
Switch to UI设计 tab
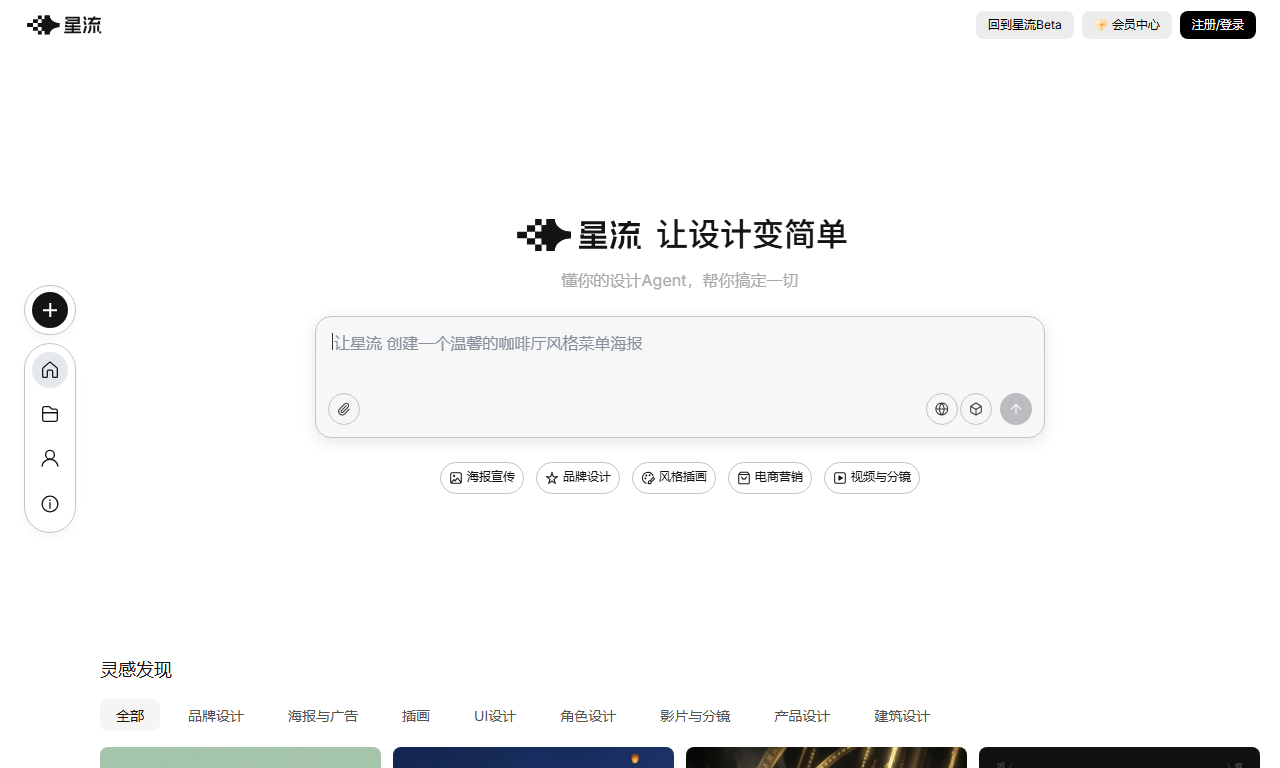[x=495, y=716]
